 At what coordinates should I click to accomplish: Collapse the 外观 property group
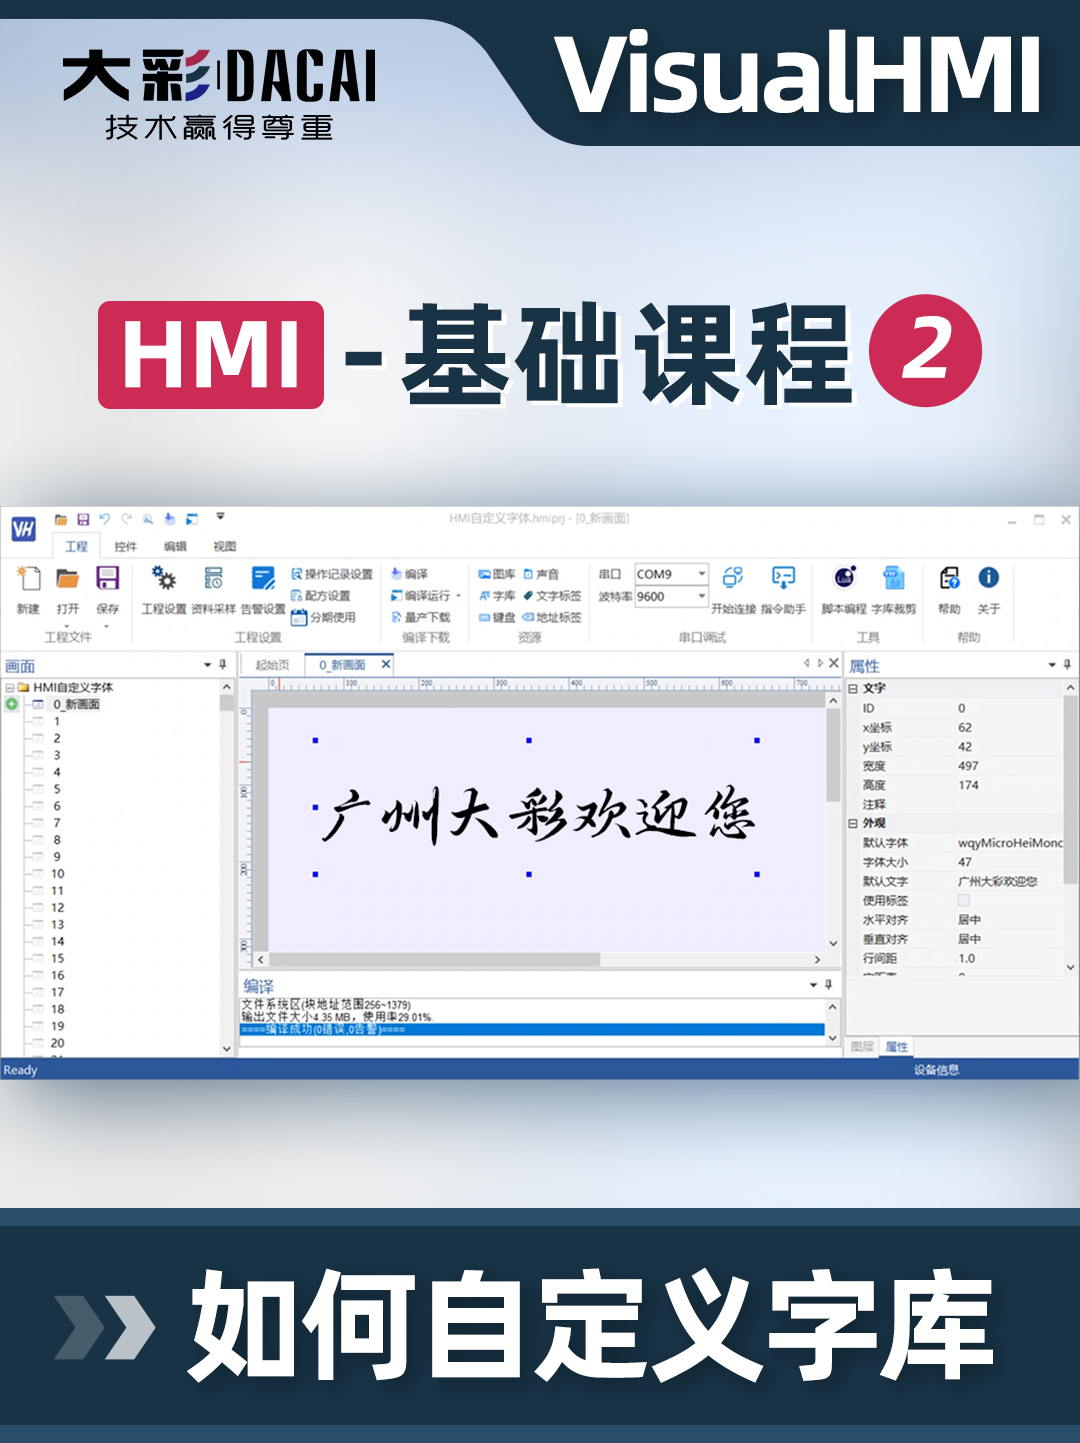click(853, 823)
